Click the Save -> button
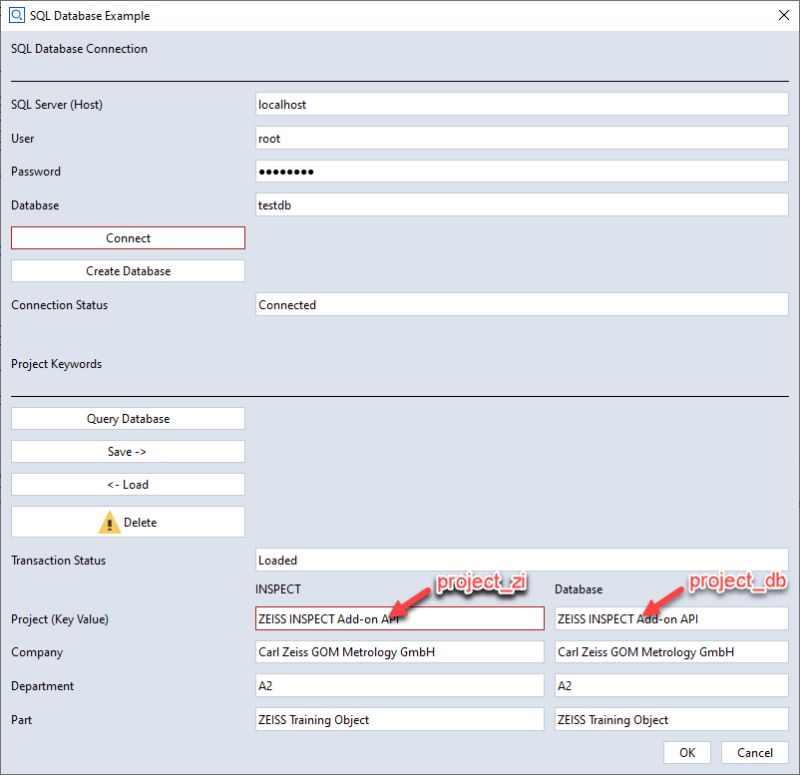This screenshot has height=775, width=800. point(128,452)
